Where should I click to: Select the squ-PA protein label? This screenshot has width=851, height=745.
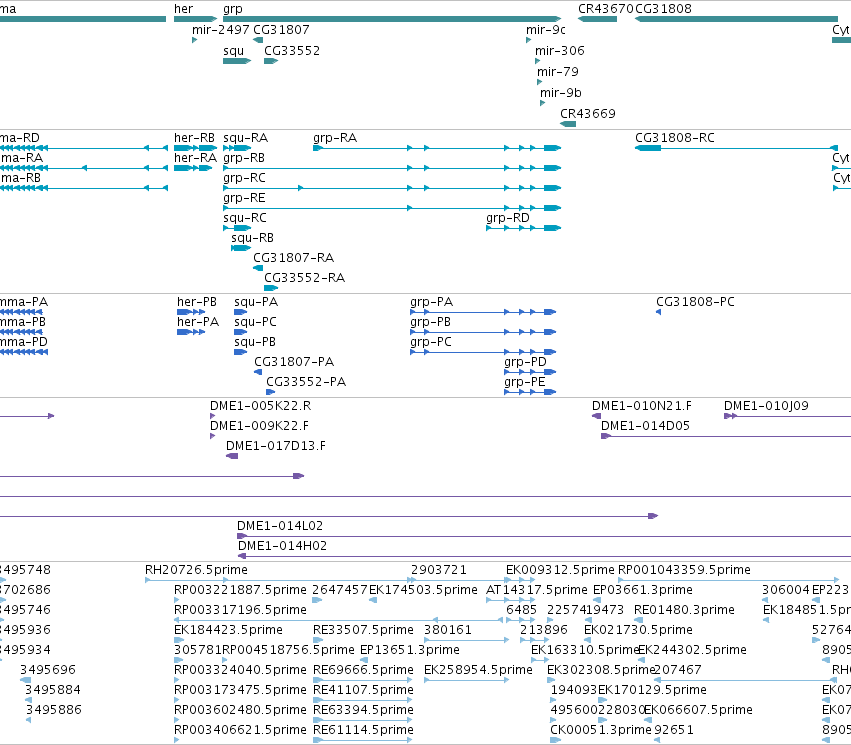tap(256, 302)
